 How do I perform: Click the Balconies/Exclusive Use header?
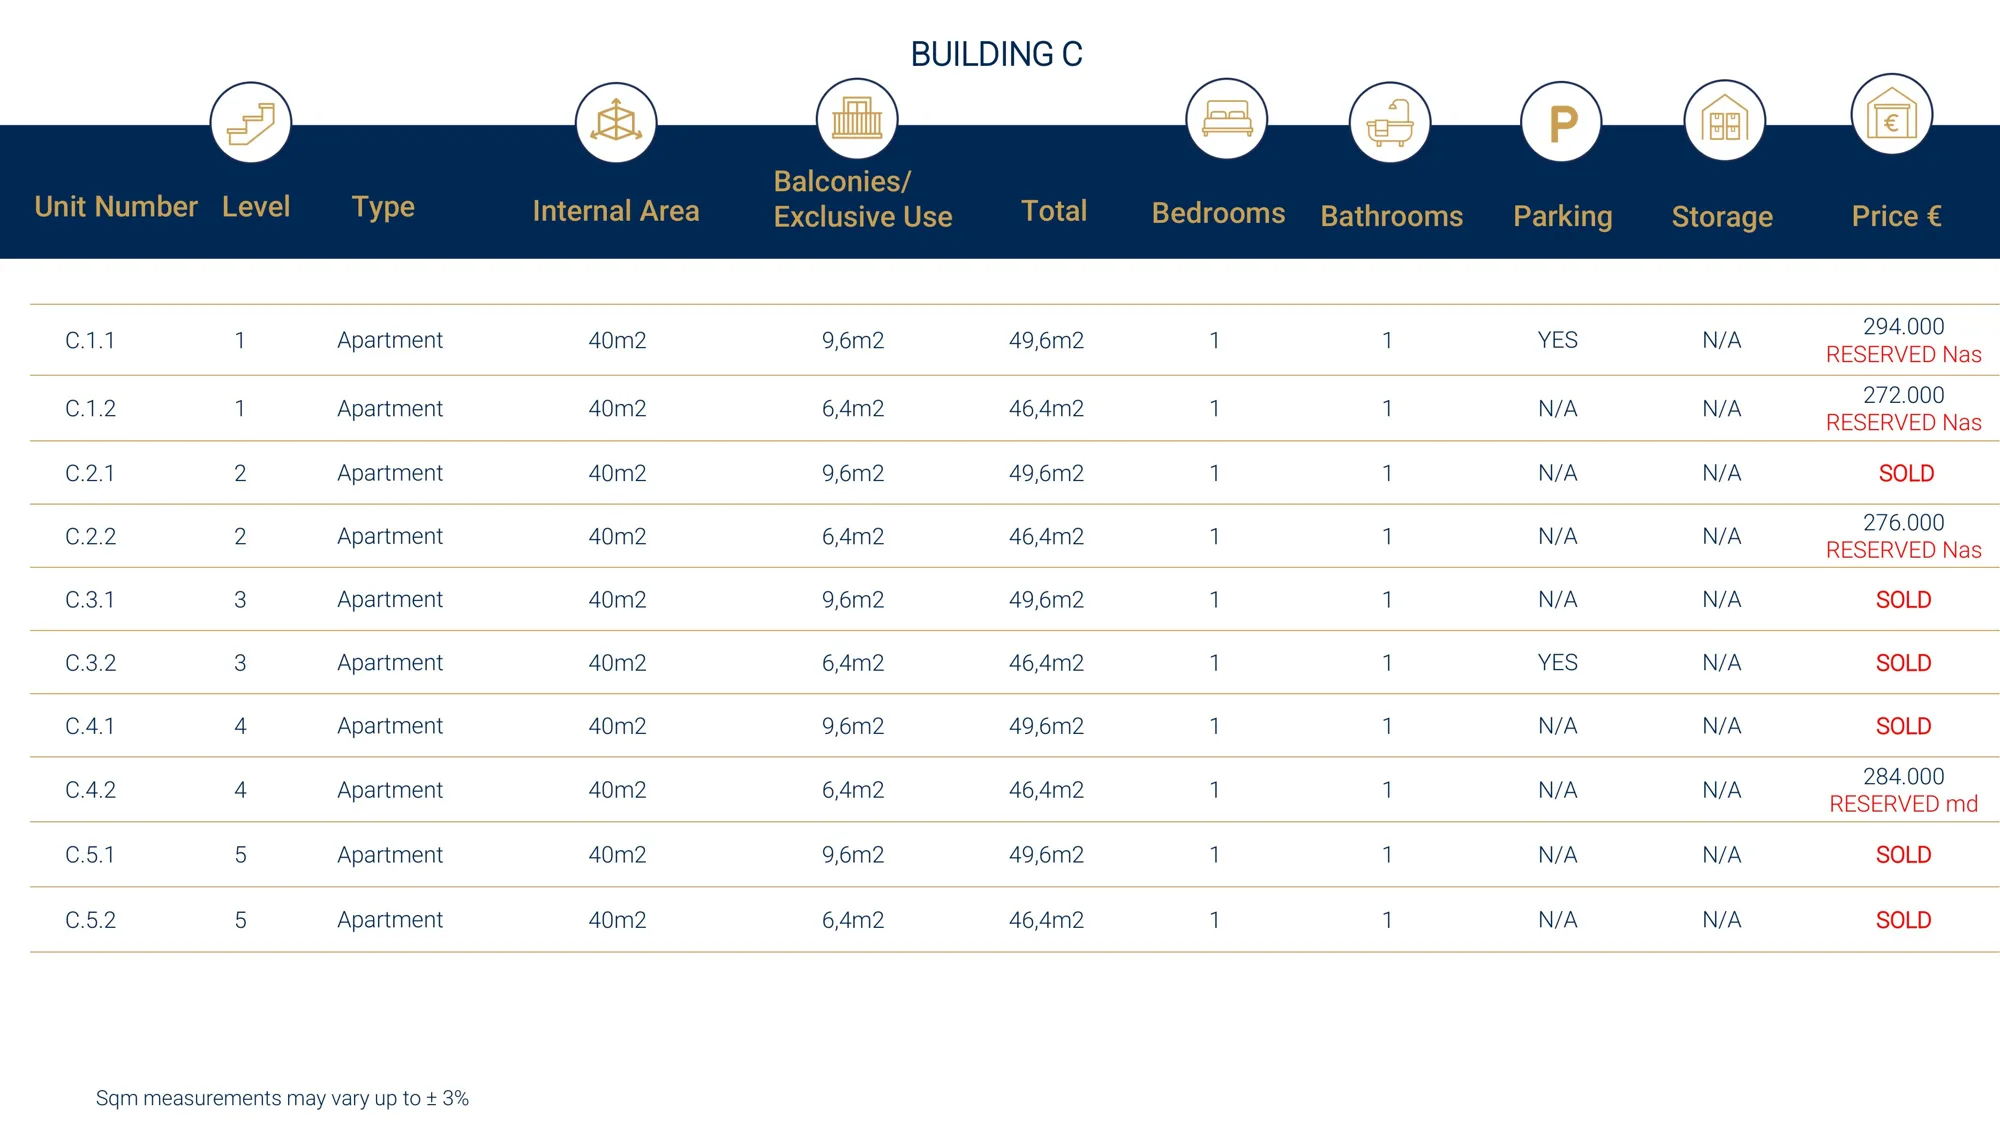tap(863, 198)
